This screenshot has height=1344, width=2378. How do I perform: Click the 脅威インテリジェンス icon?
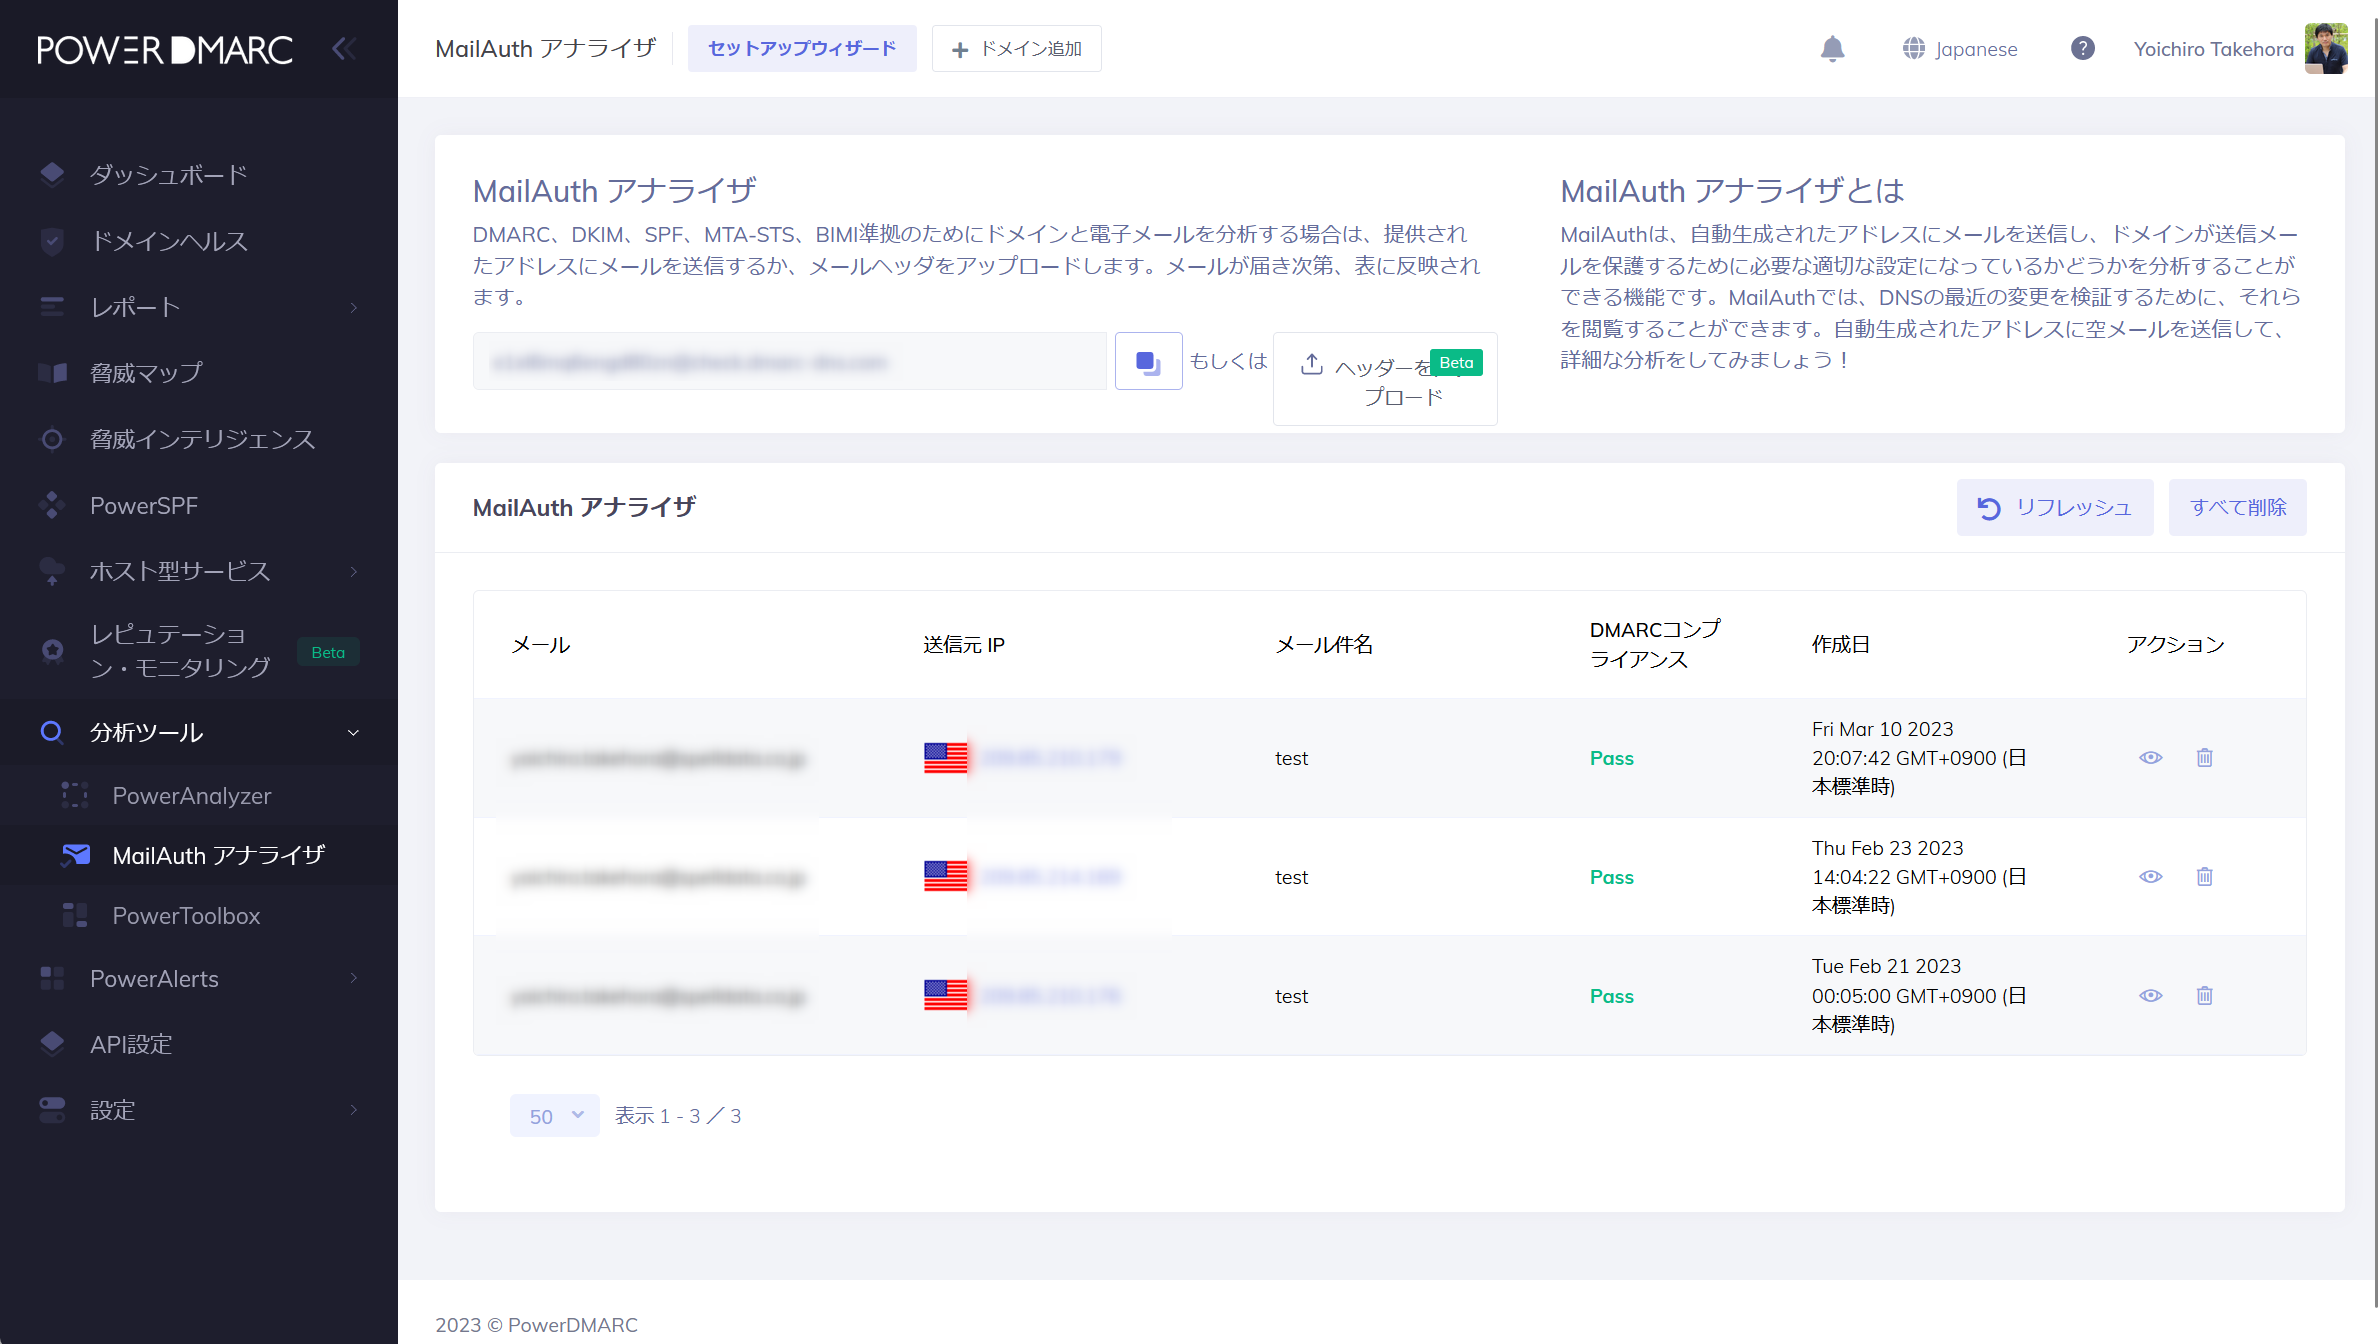pyautogui.click(x=52, y=439)
